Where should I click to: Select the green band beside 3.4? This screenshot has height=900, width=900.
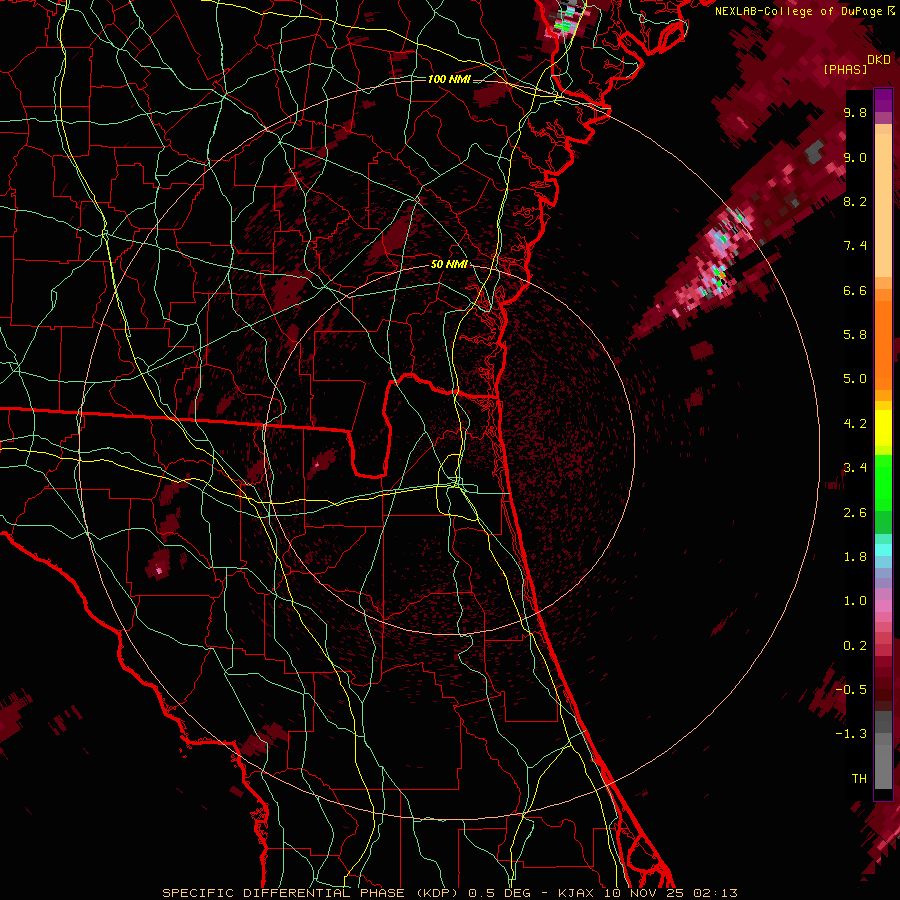pos(883,482)
